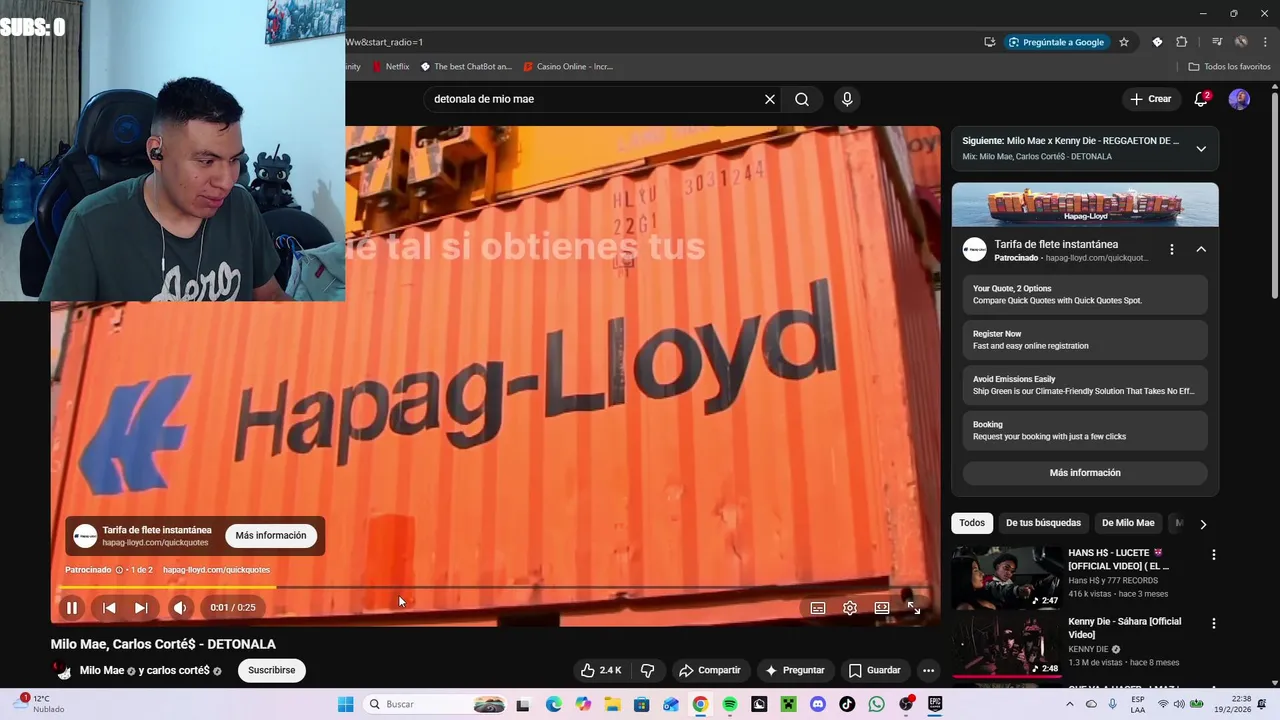The width and height of the screenshot is (1280, 720).
Task: Toggle subtitles in the video player
Action: [x=818, y=607]
